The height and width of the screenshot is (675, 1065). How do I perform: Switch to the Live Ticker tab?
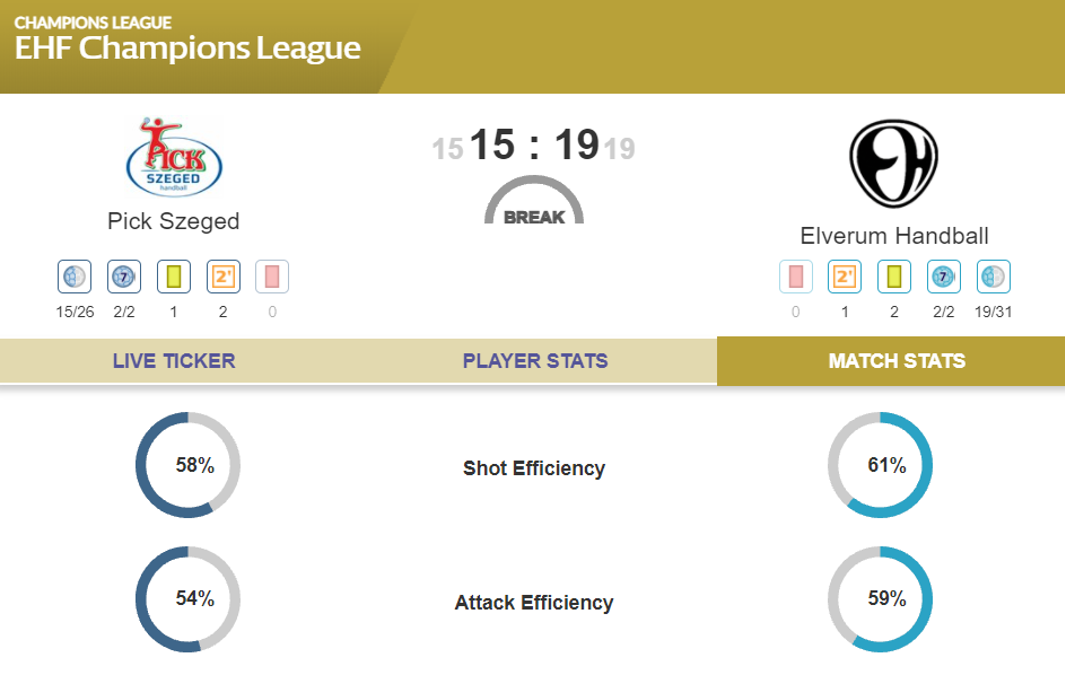pyautogui.click(x=174, y=361)
